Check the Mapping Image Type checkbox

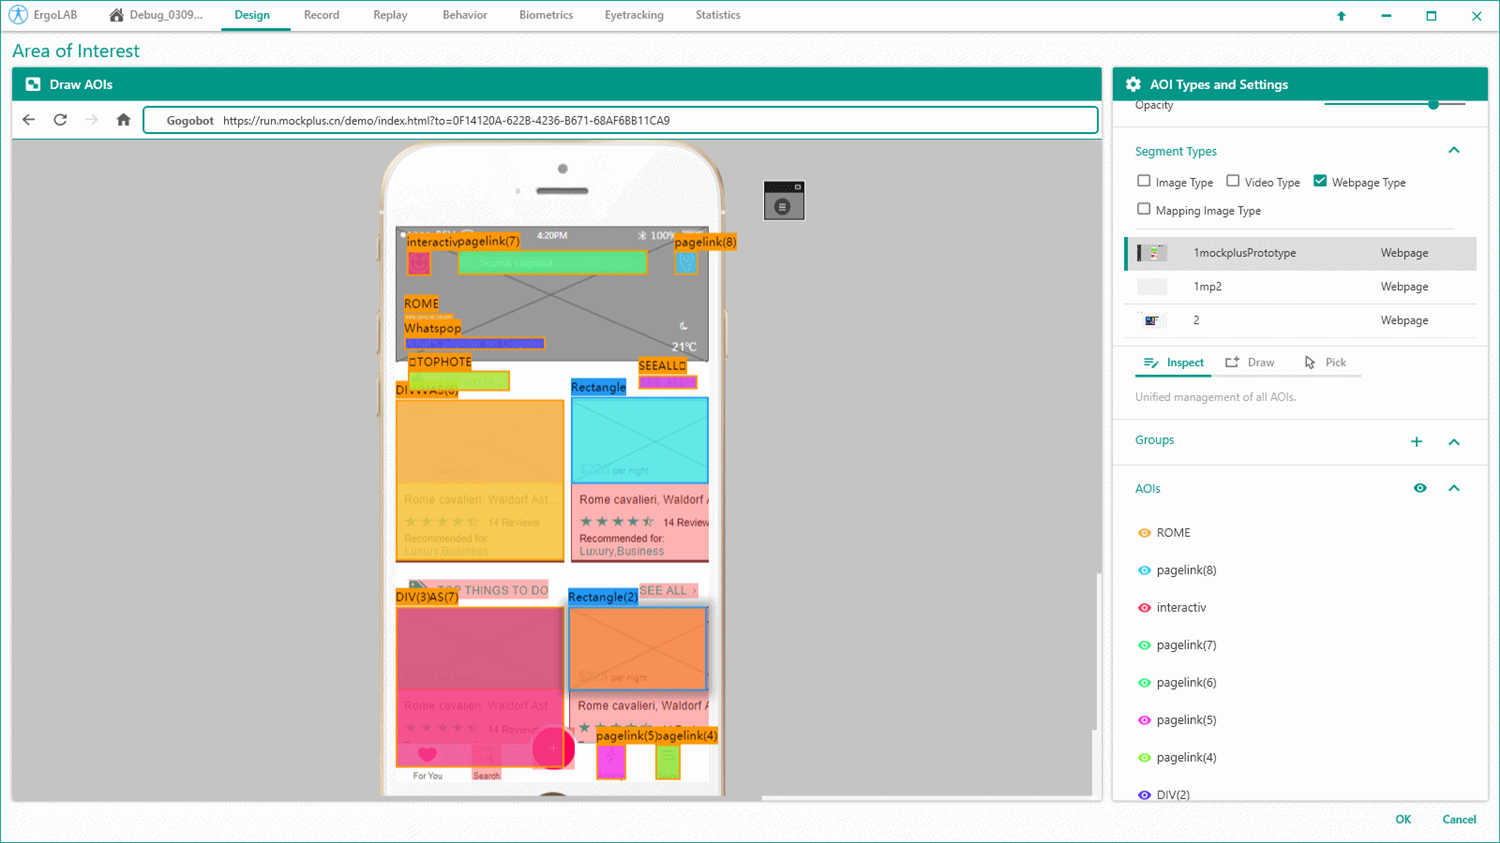[1144, 209]
